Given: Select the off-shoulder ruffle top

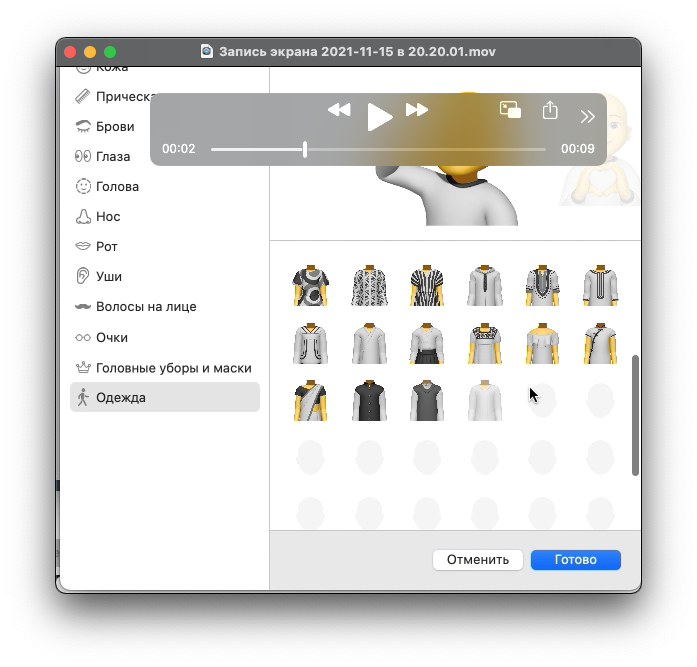Looking at the screenshot, I should pyautogui.click(x=542, y=343).
